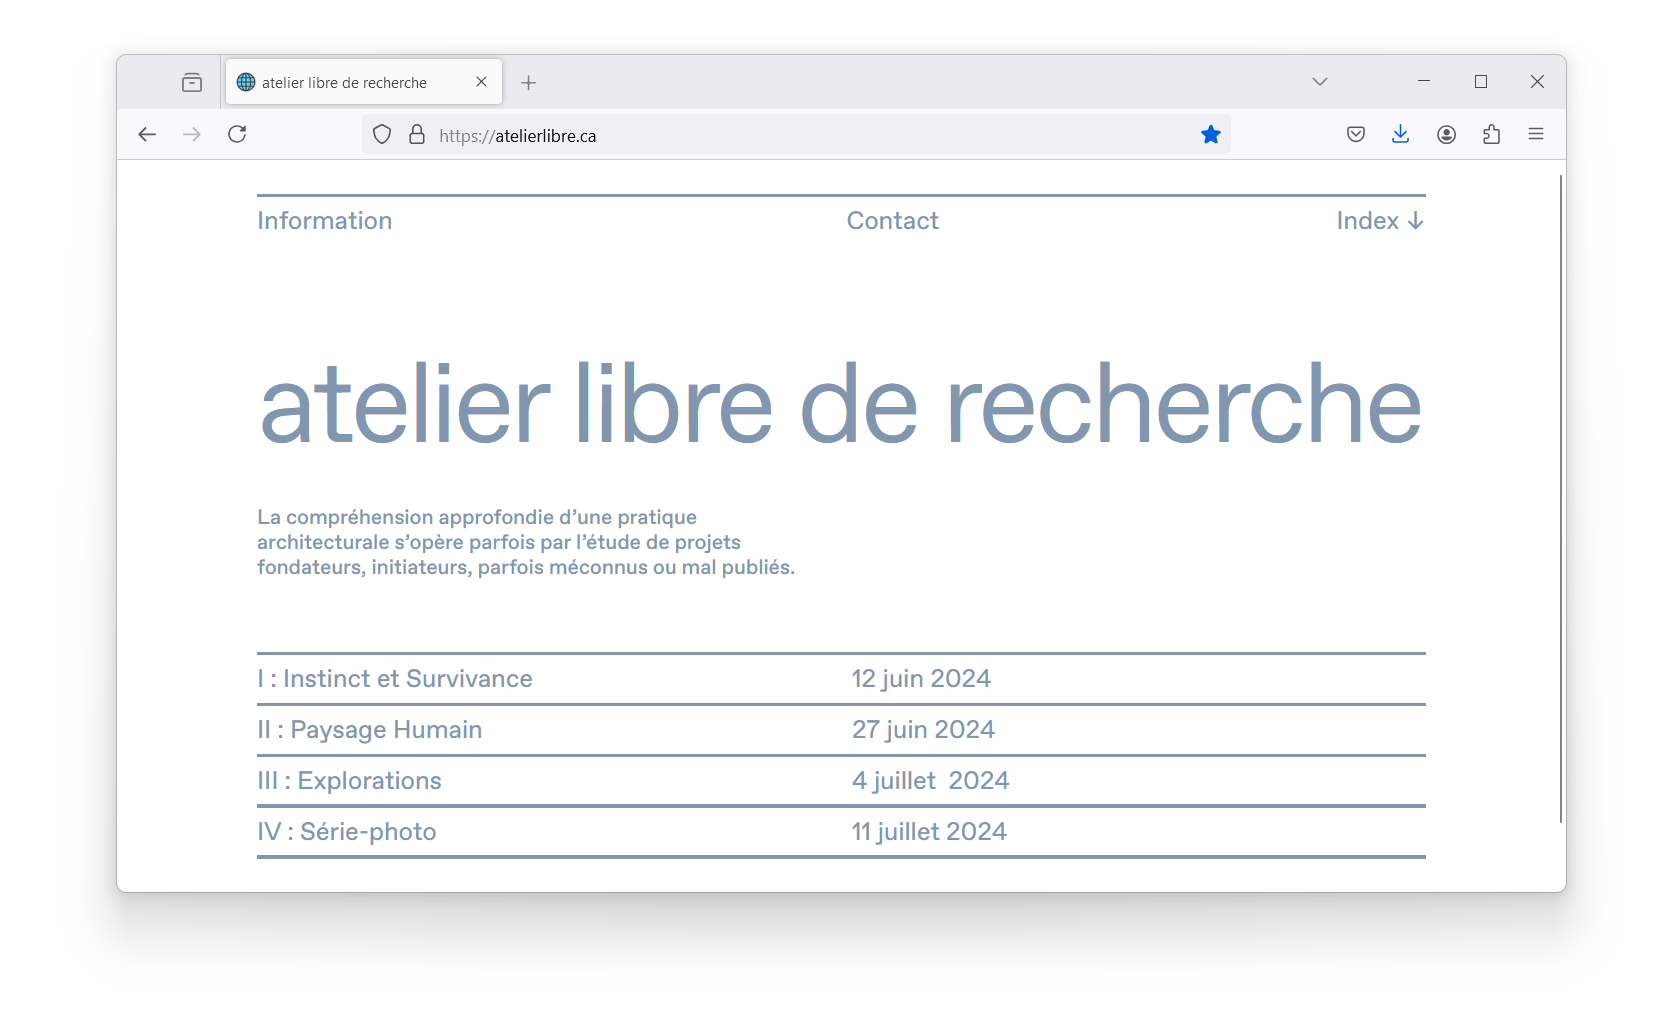Close the Firefox window
Screen dimensions: 1670x1014
[1538, 81]
